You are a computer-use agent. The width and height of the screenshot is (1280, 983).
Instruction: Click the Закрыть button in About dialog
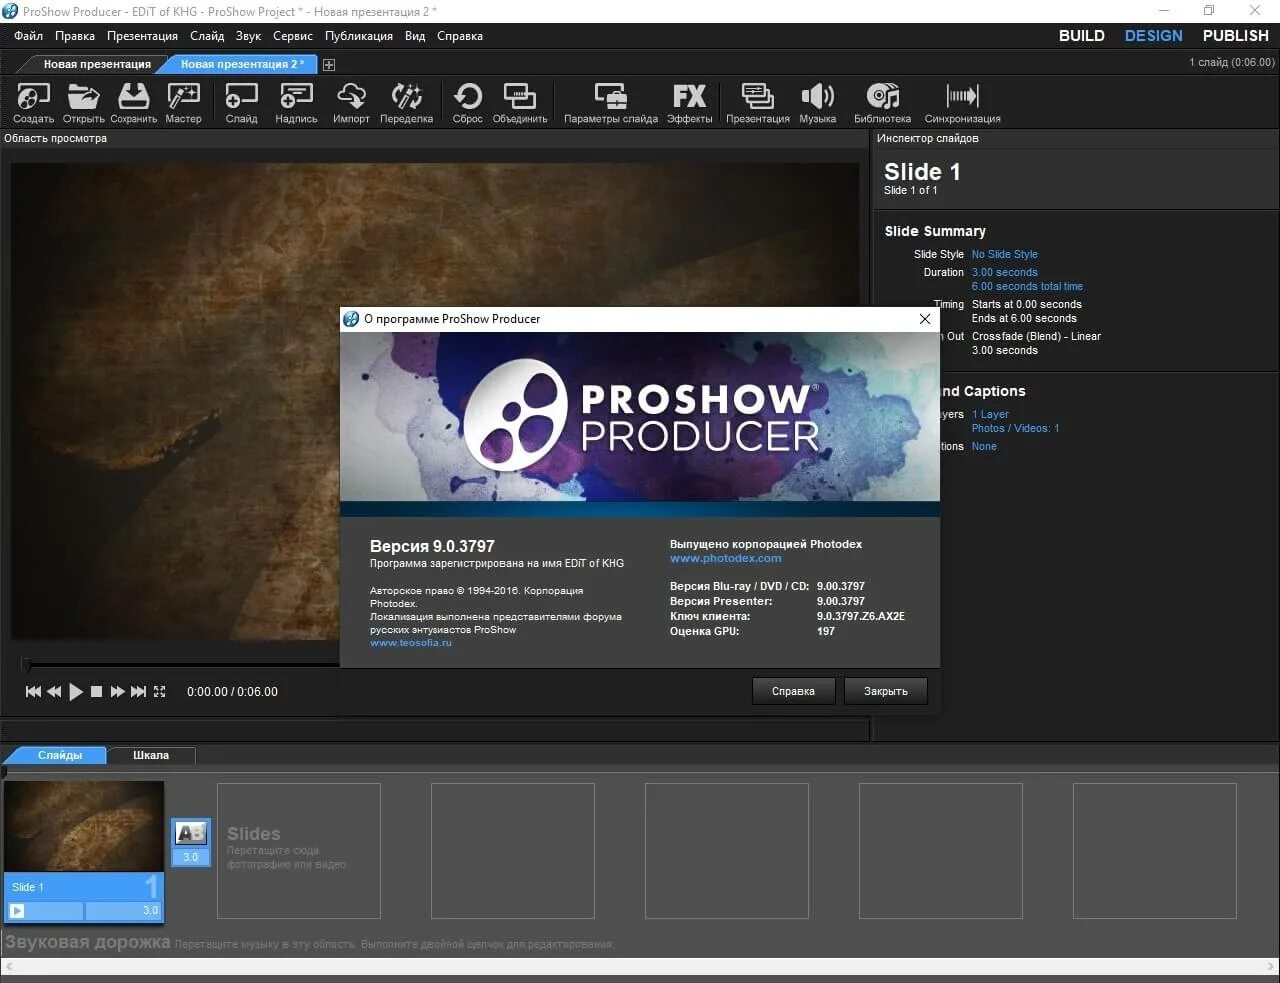(x=886, y=691)
